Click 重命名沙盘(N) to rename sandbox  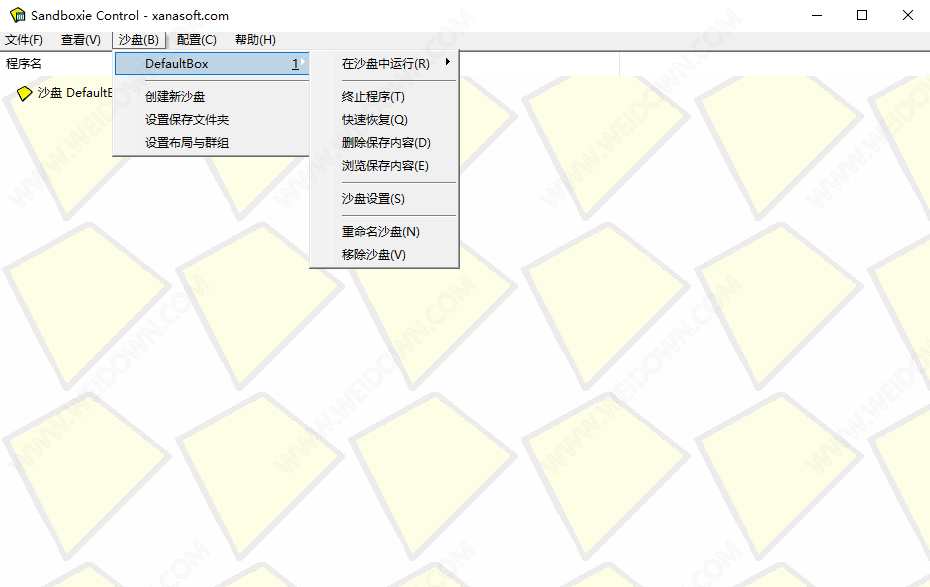[380, 232]
